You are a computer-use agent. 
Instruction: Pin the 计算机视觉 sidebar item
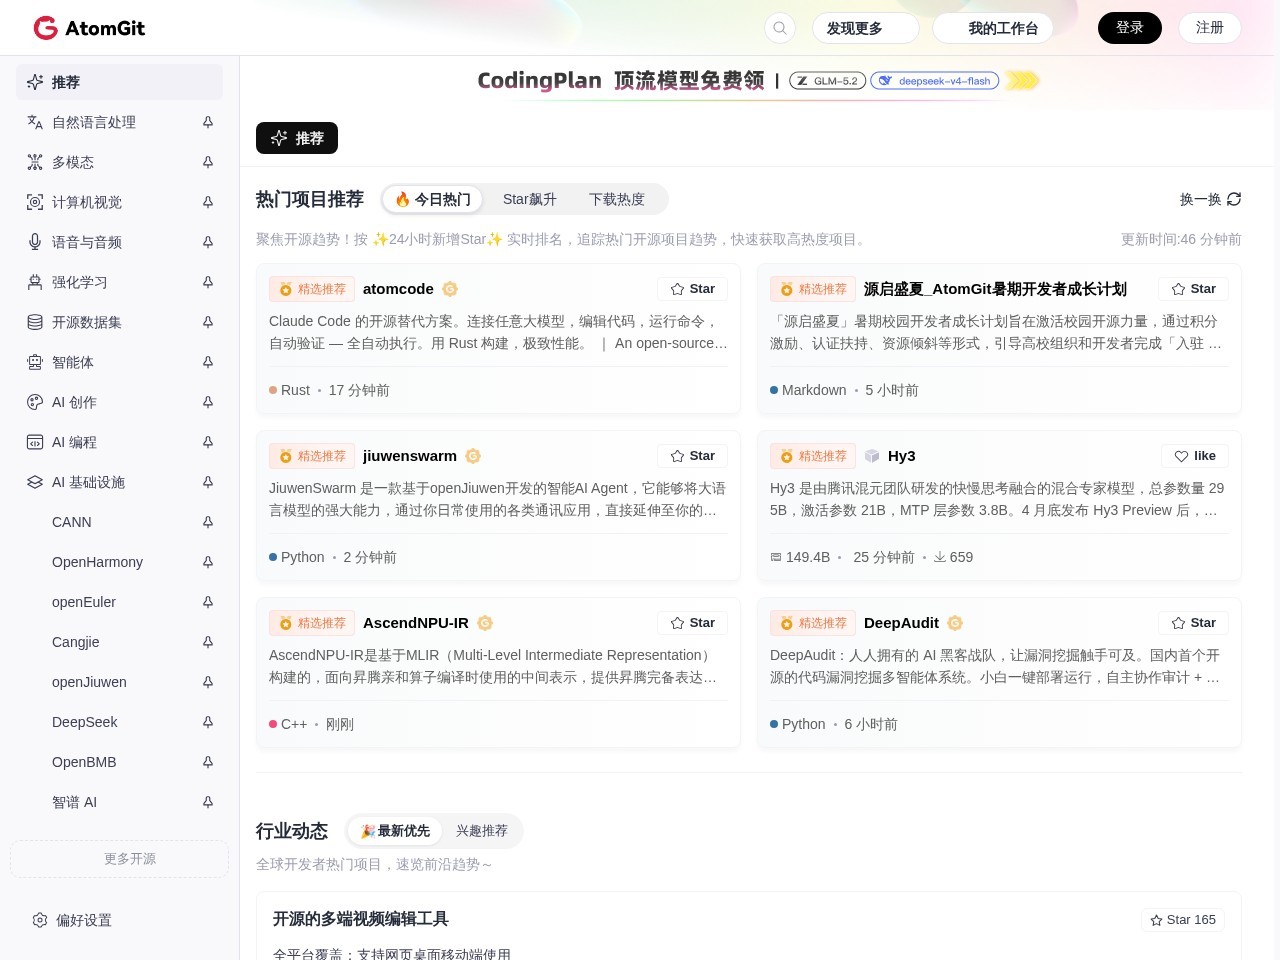click(208, 202)
